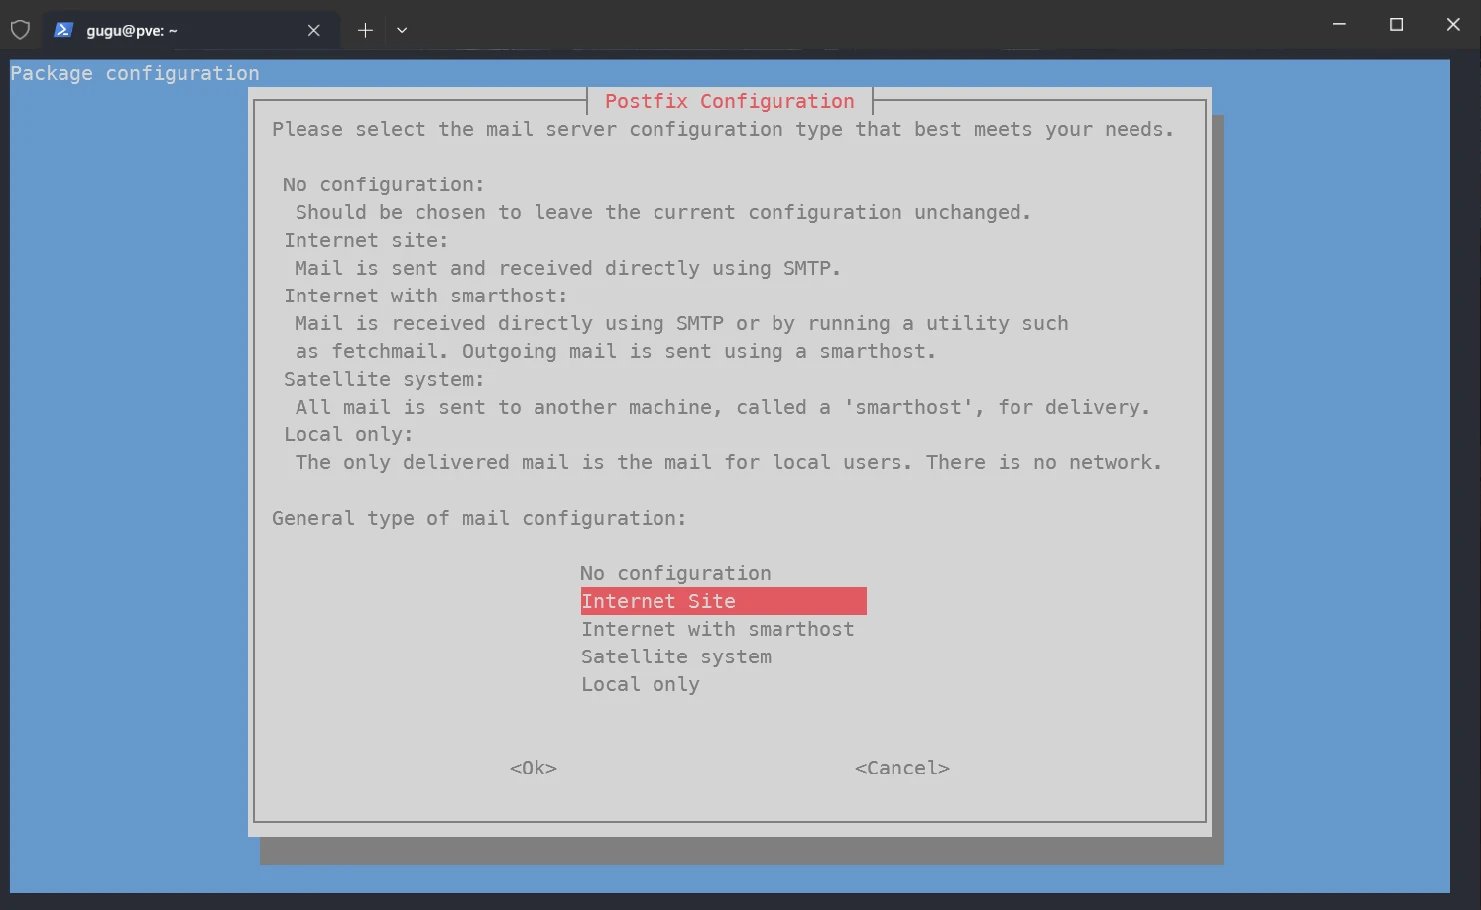Select the highlighted Internet Site option
This screenshot has width=1481, height=910.
coord(723,601)
